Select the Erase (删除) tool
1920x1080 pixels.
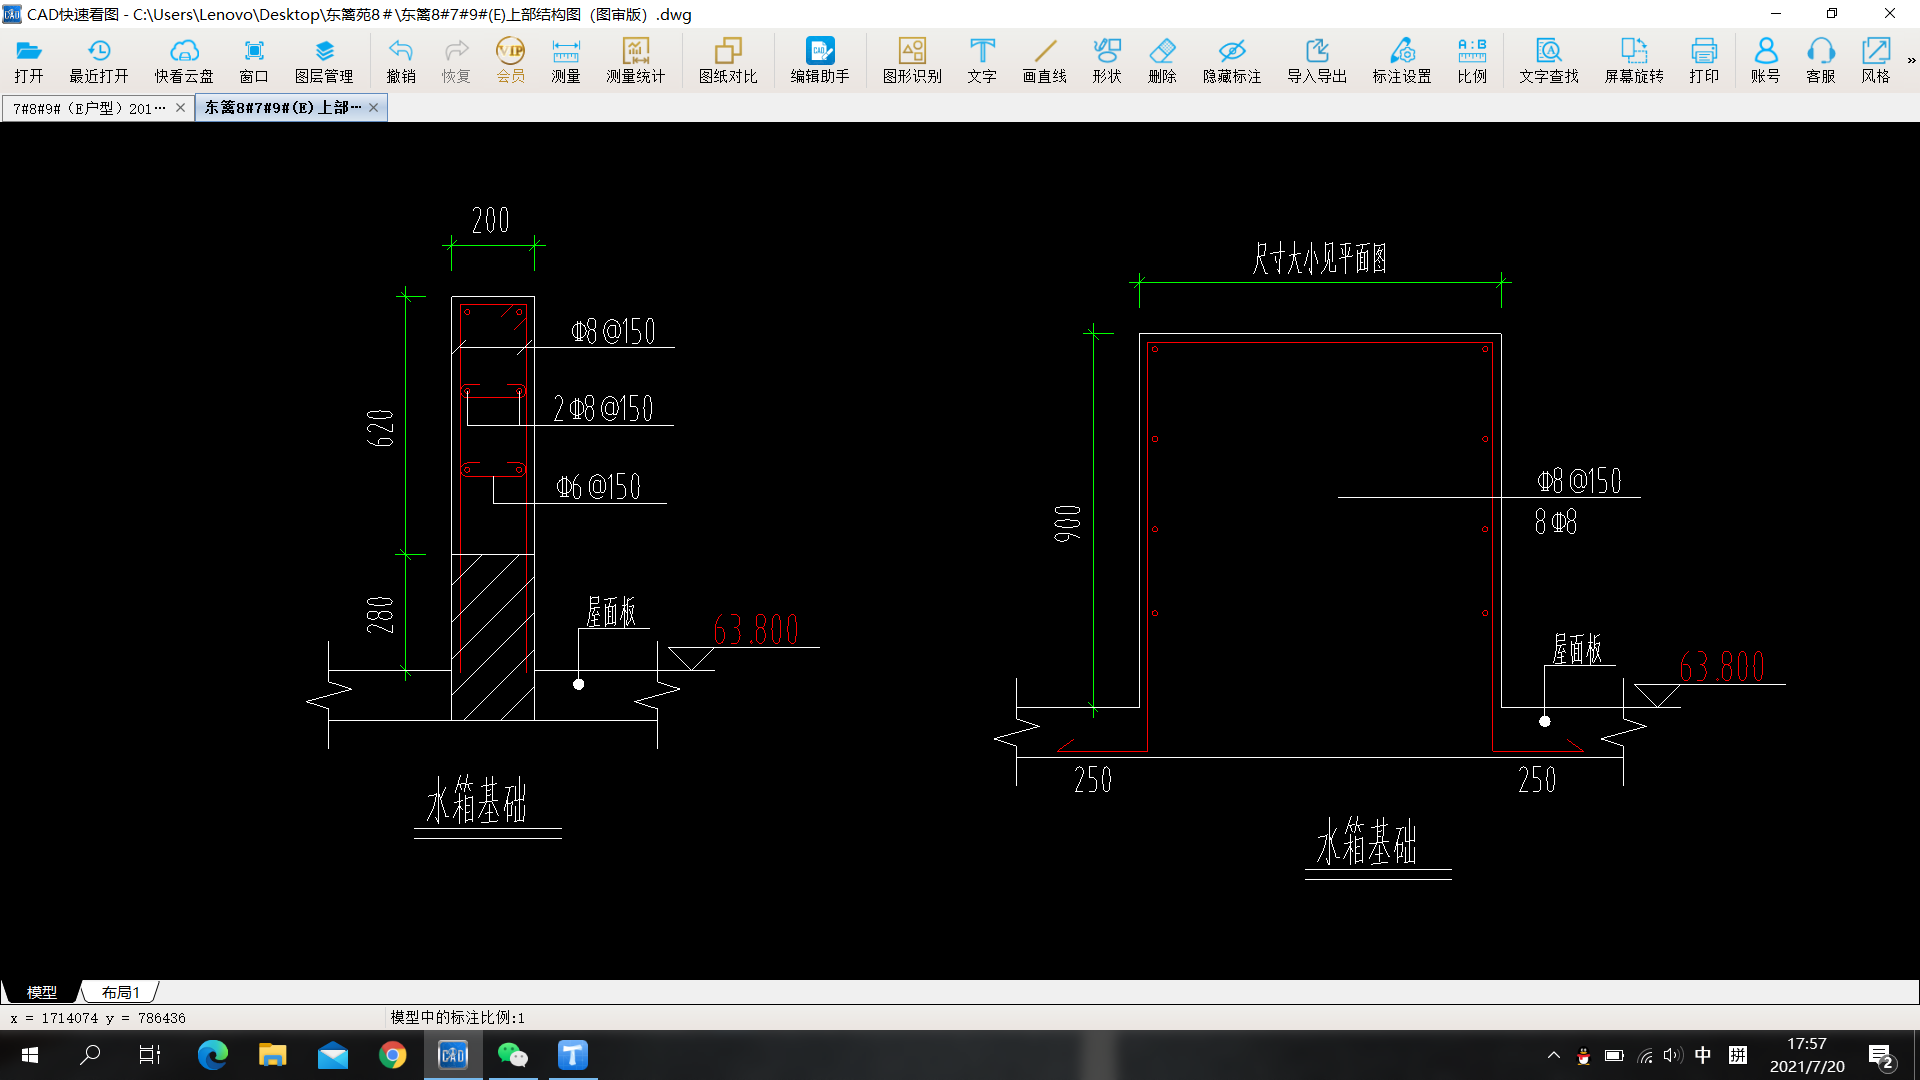coord(1161,60)
